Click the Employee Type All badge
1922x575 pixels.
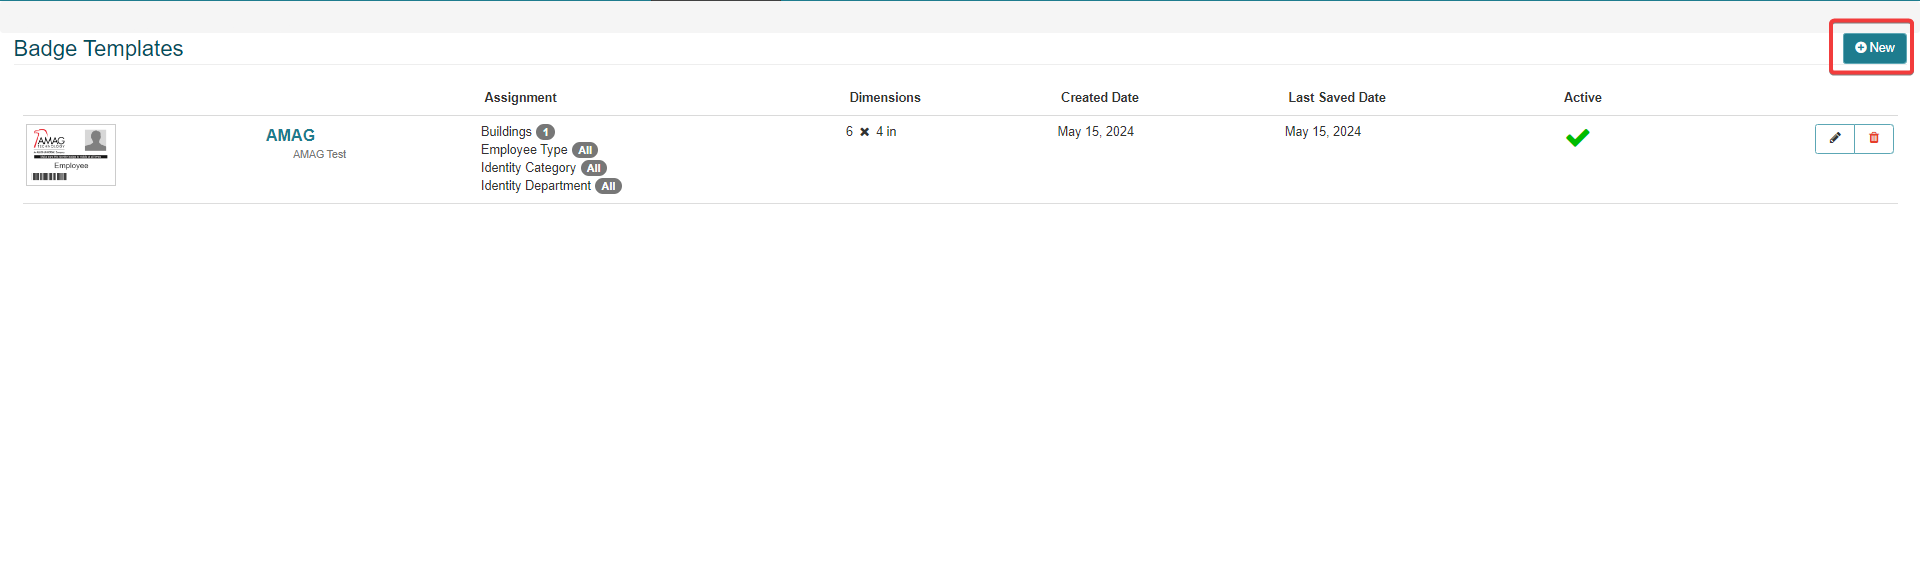pyautogui.click(x=585, y=150)
